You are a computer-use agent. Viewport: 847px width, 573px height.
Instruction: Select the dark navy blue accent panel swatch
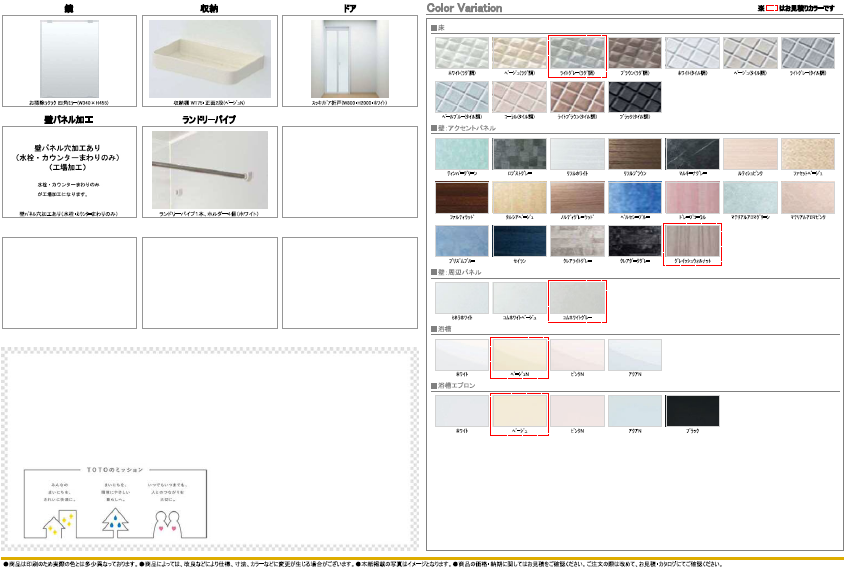click(519, 243)
